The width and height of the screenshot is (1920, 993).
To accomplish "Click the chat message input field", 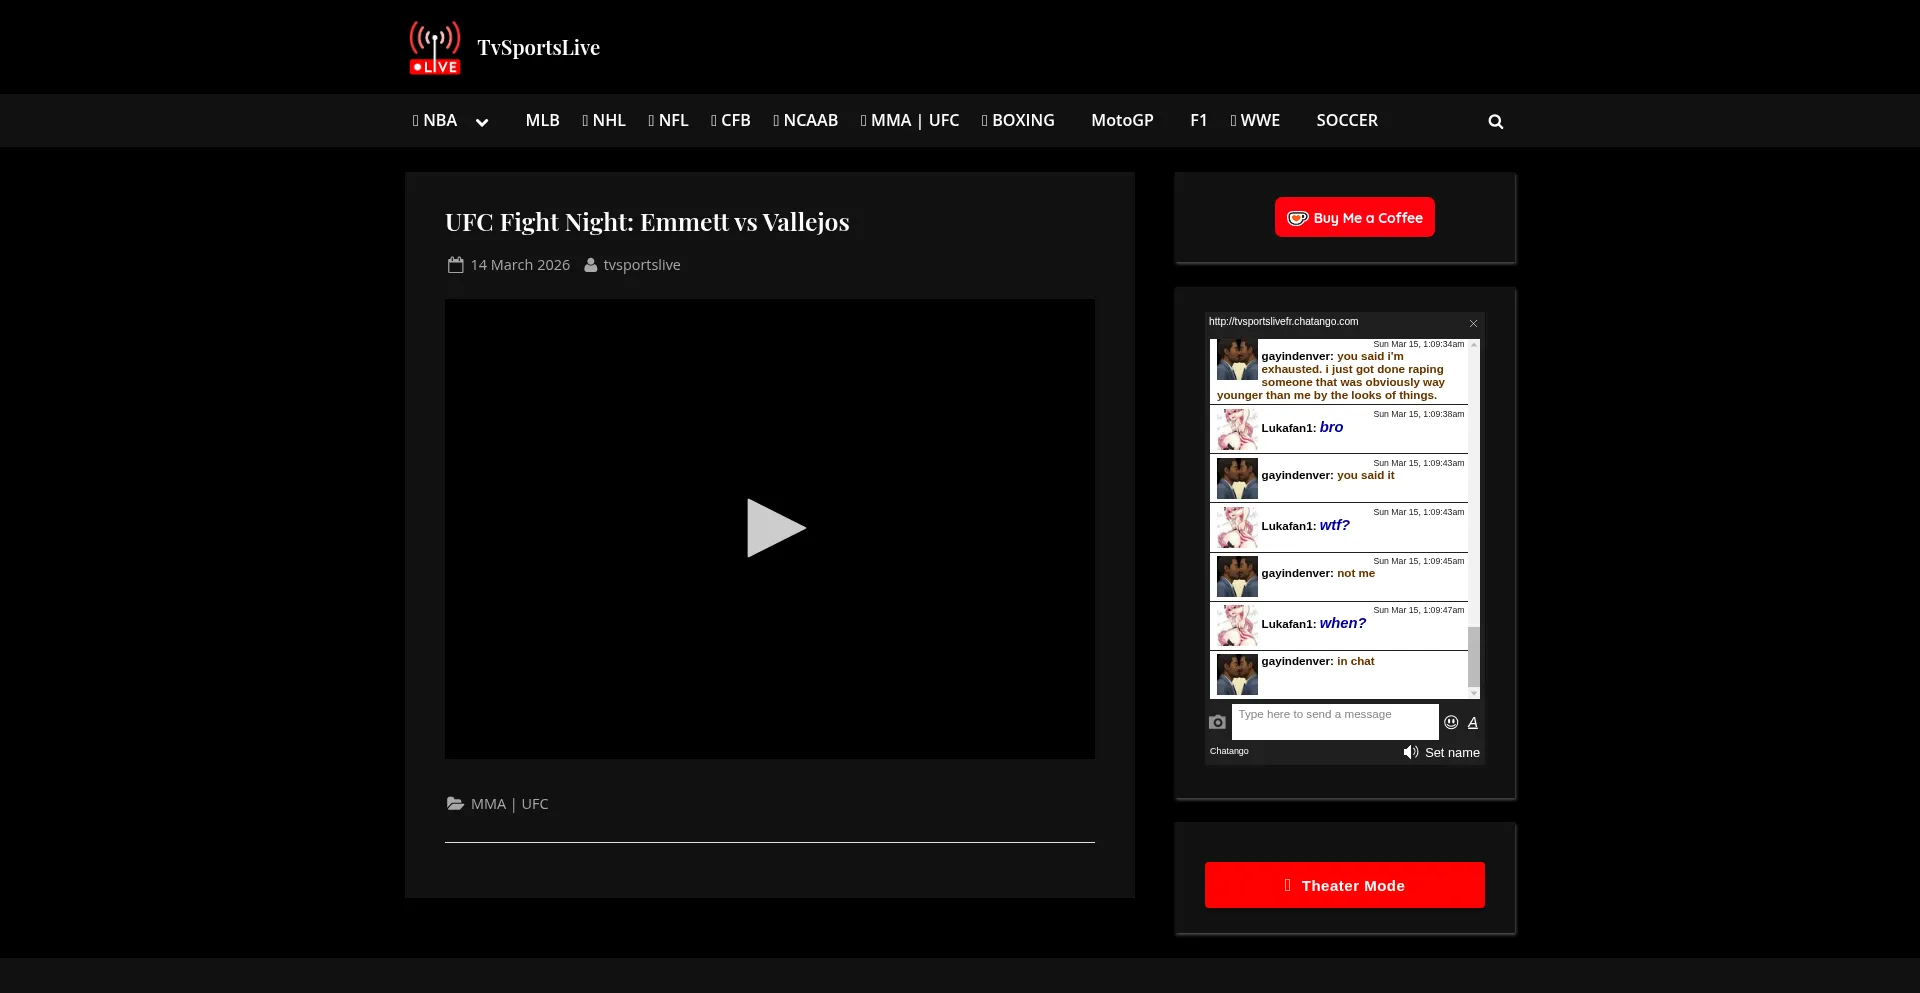I will pyautogui.click(x=1335, y=722).
